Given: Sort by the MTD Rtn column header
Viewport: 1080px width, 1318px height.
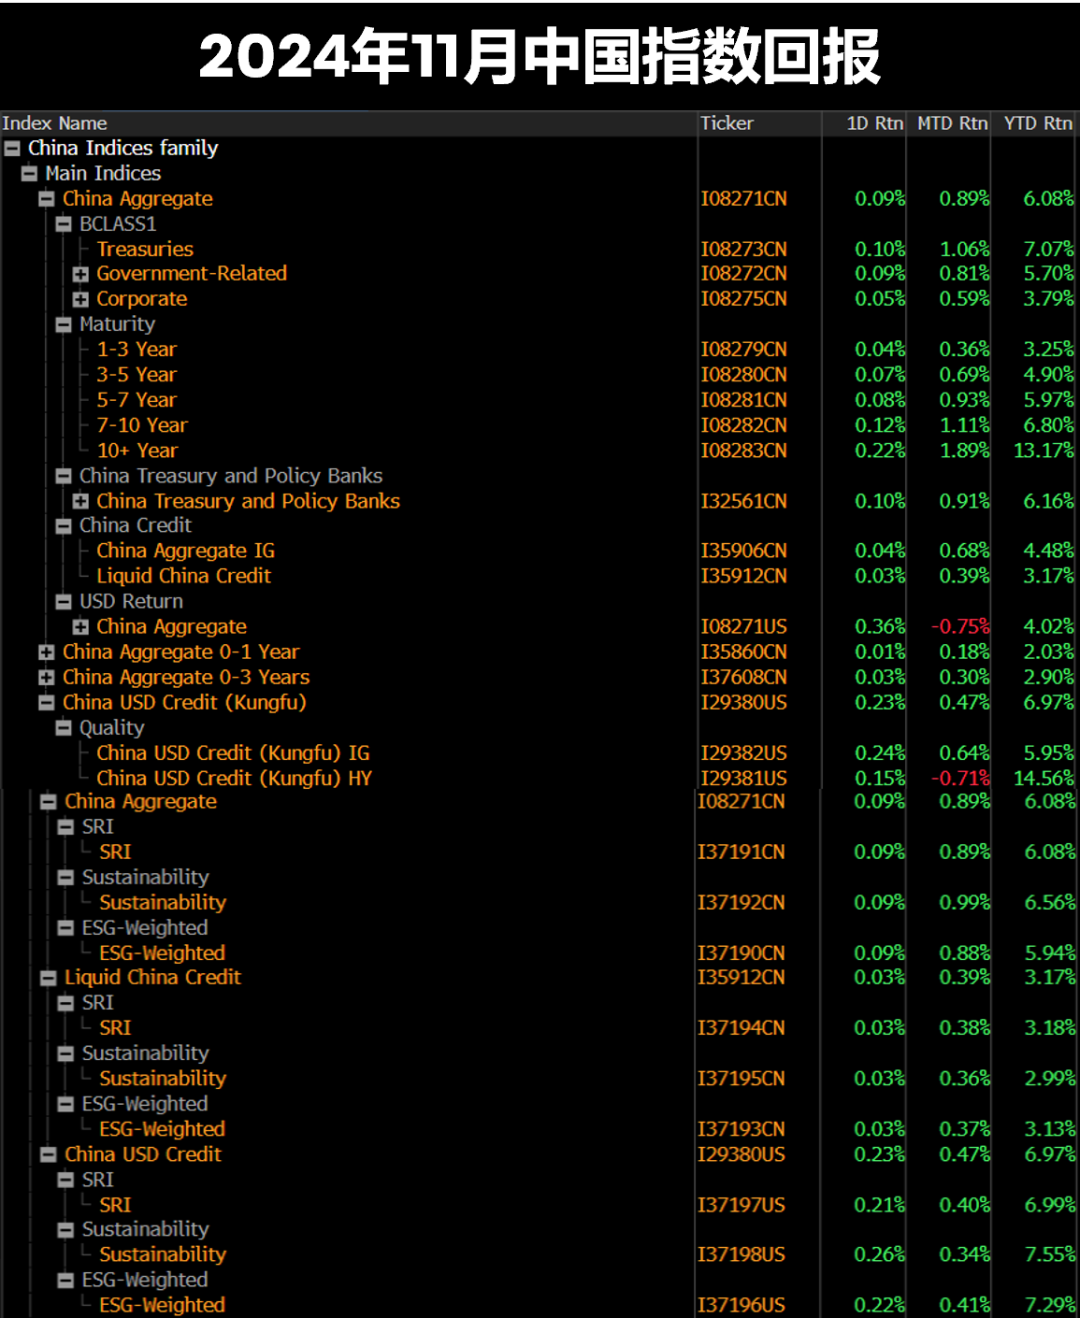Looking at the screenshot, I should coord(952,123).
